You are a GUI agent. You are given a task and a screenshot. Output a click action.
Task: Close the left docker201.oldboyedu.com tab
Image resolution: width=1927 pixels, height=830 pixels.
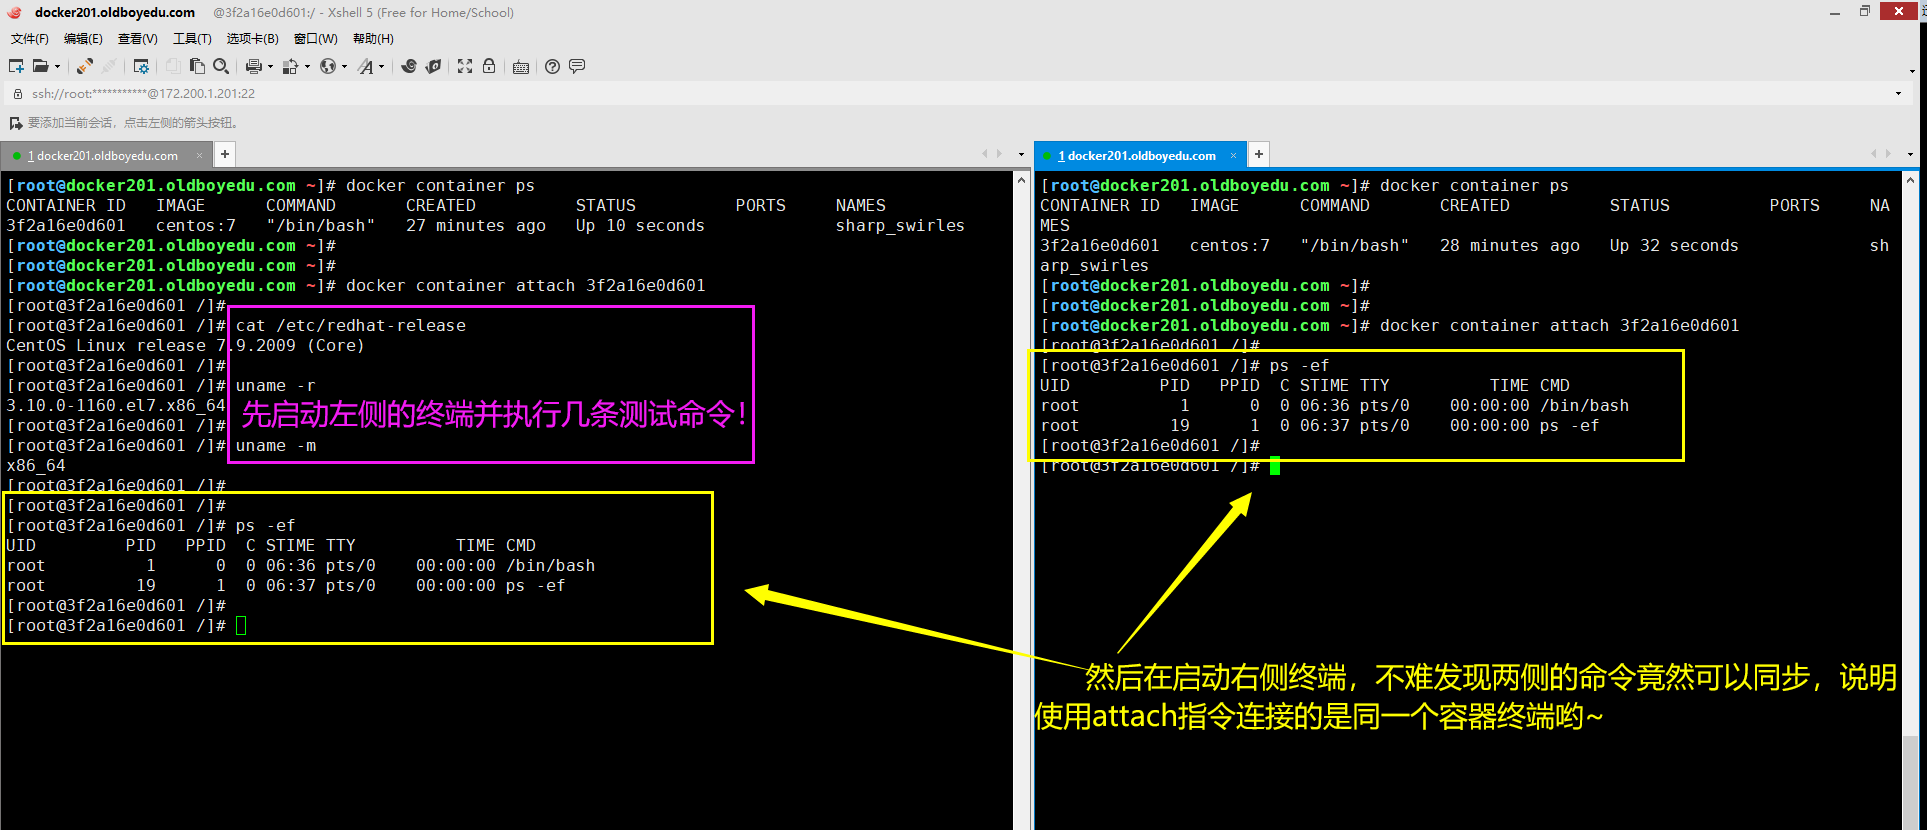pyautogui.click(x=199, y=155)
